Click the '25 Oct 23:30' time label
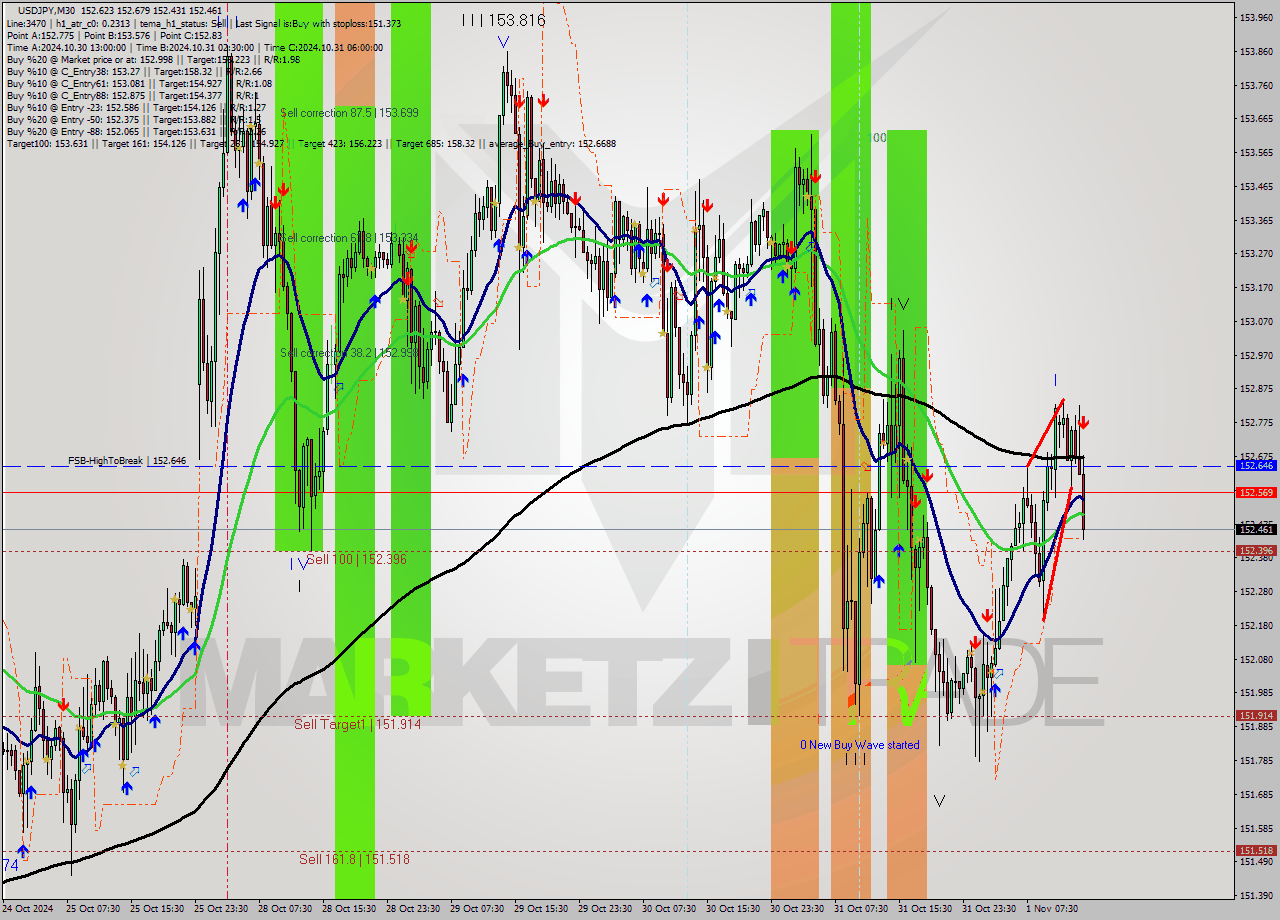Screen dimensions: 1280x920 [x=221, y=909]
